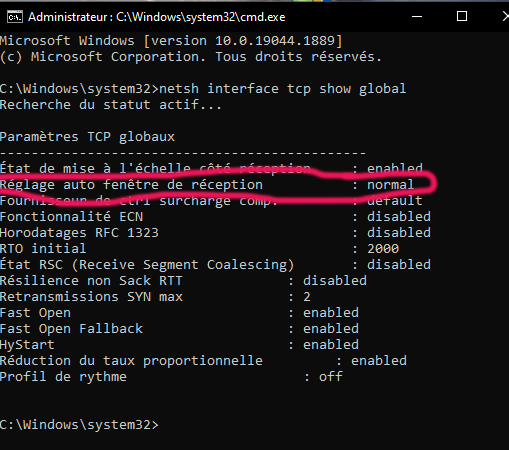
Task: Close the Administrateur cmd.exe window
Action: click(x=505, y=16)
